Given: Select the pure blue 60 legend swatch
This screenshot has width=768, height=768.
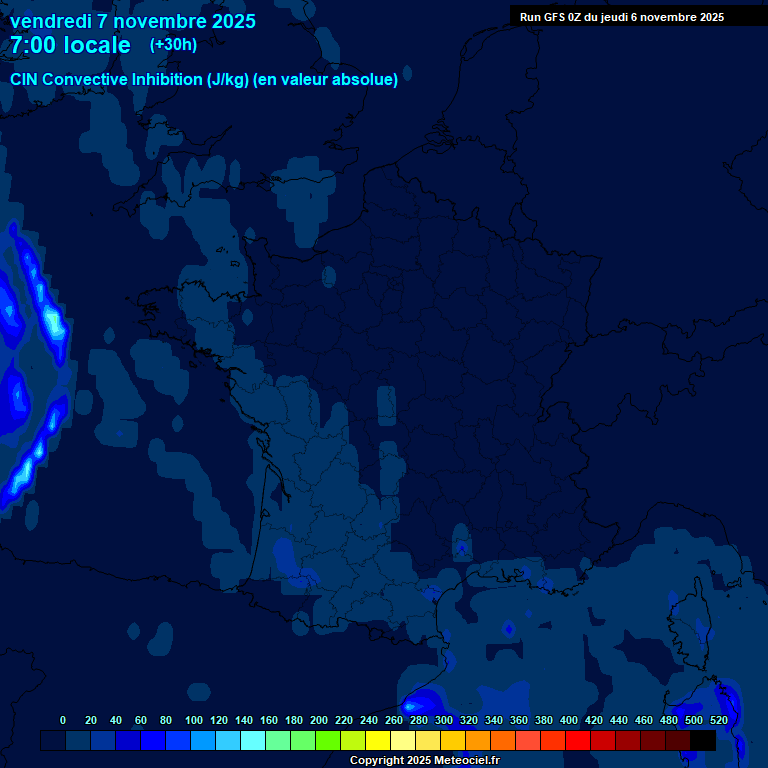Looking at the screenshot, I should [153, 741].
